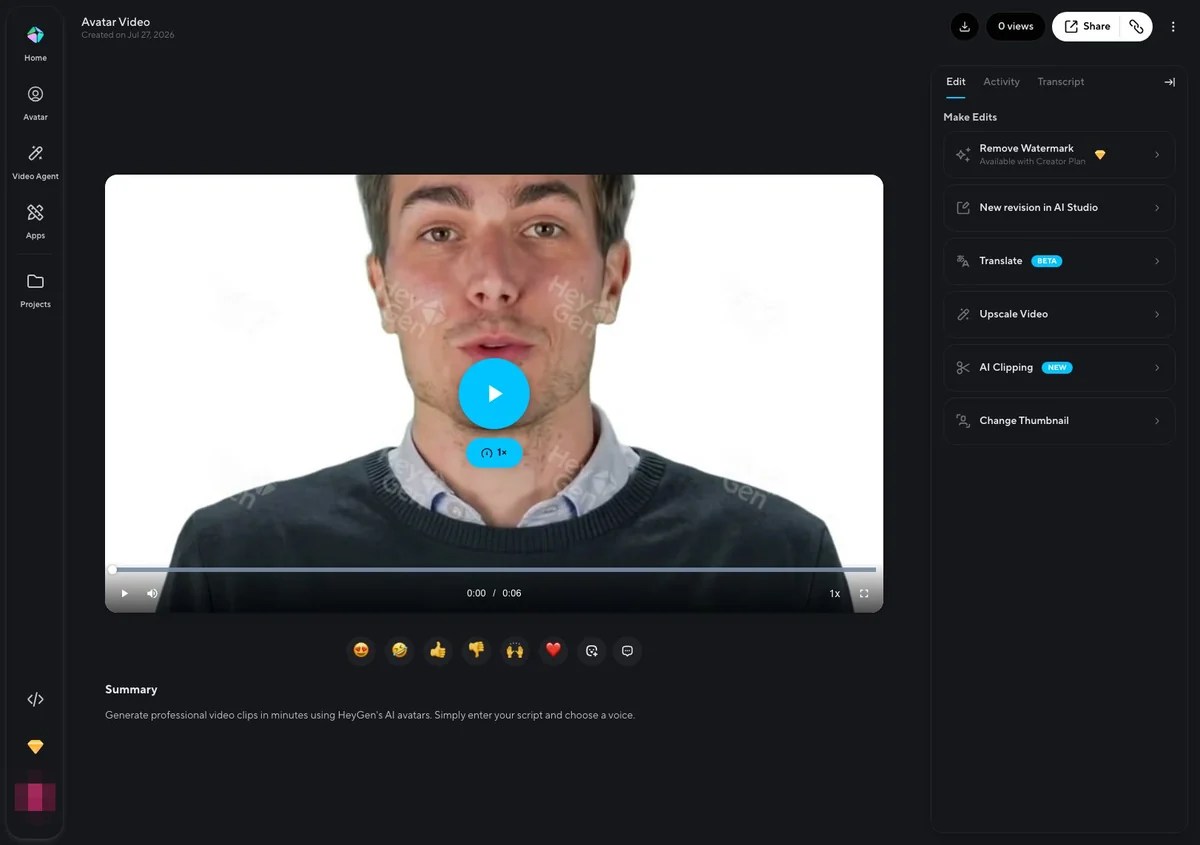Click the gold diamond upgrade icon
Viewport: 1200px width, 845px height.
[x=35, y=747]
